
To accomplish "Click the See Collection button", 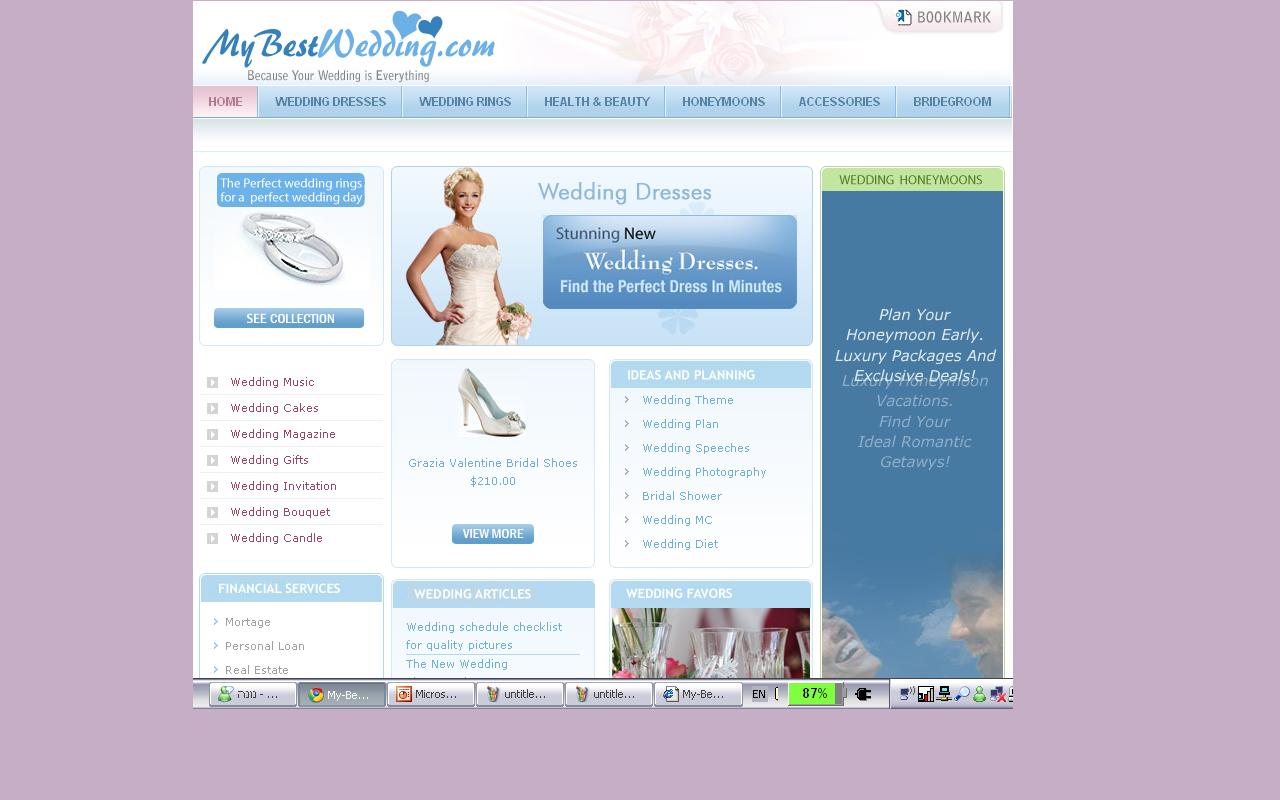I will 289,318.
